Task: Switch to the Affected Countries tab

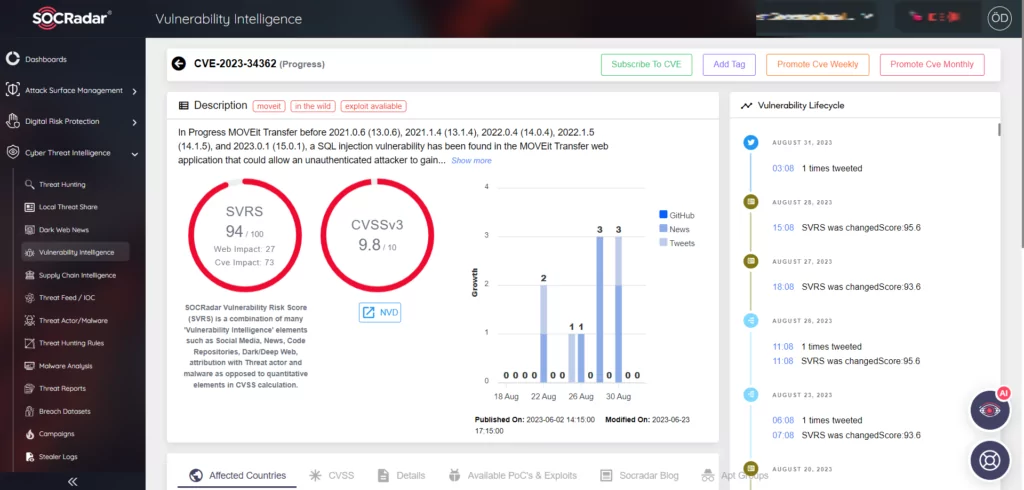Action: [x=238, y=476]
